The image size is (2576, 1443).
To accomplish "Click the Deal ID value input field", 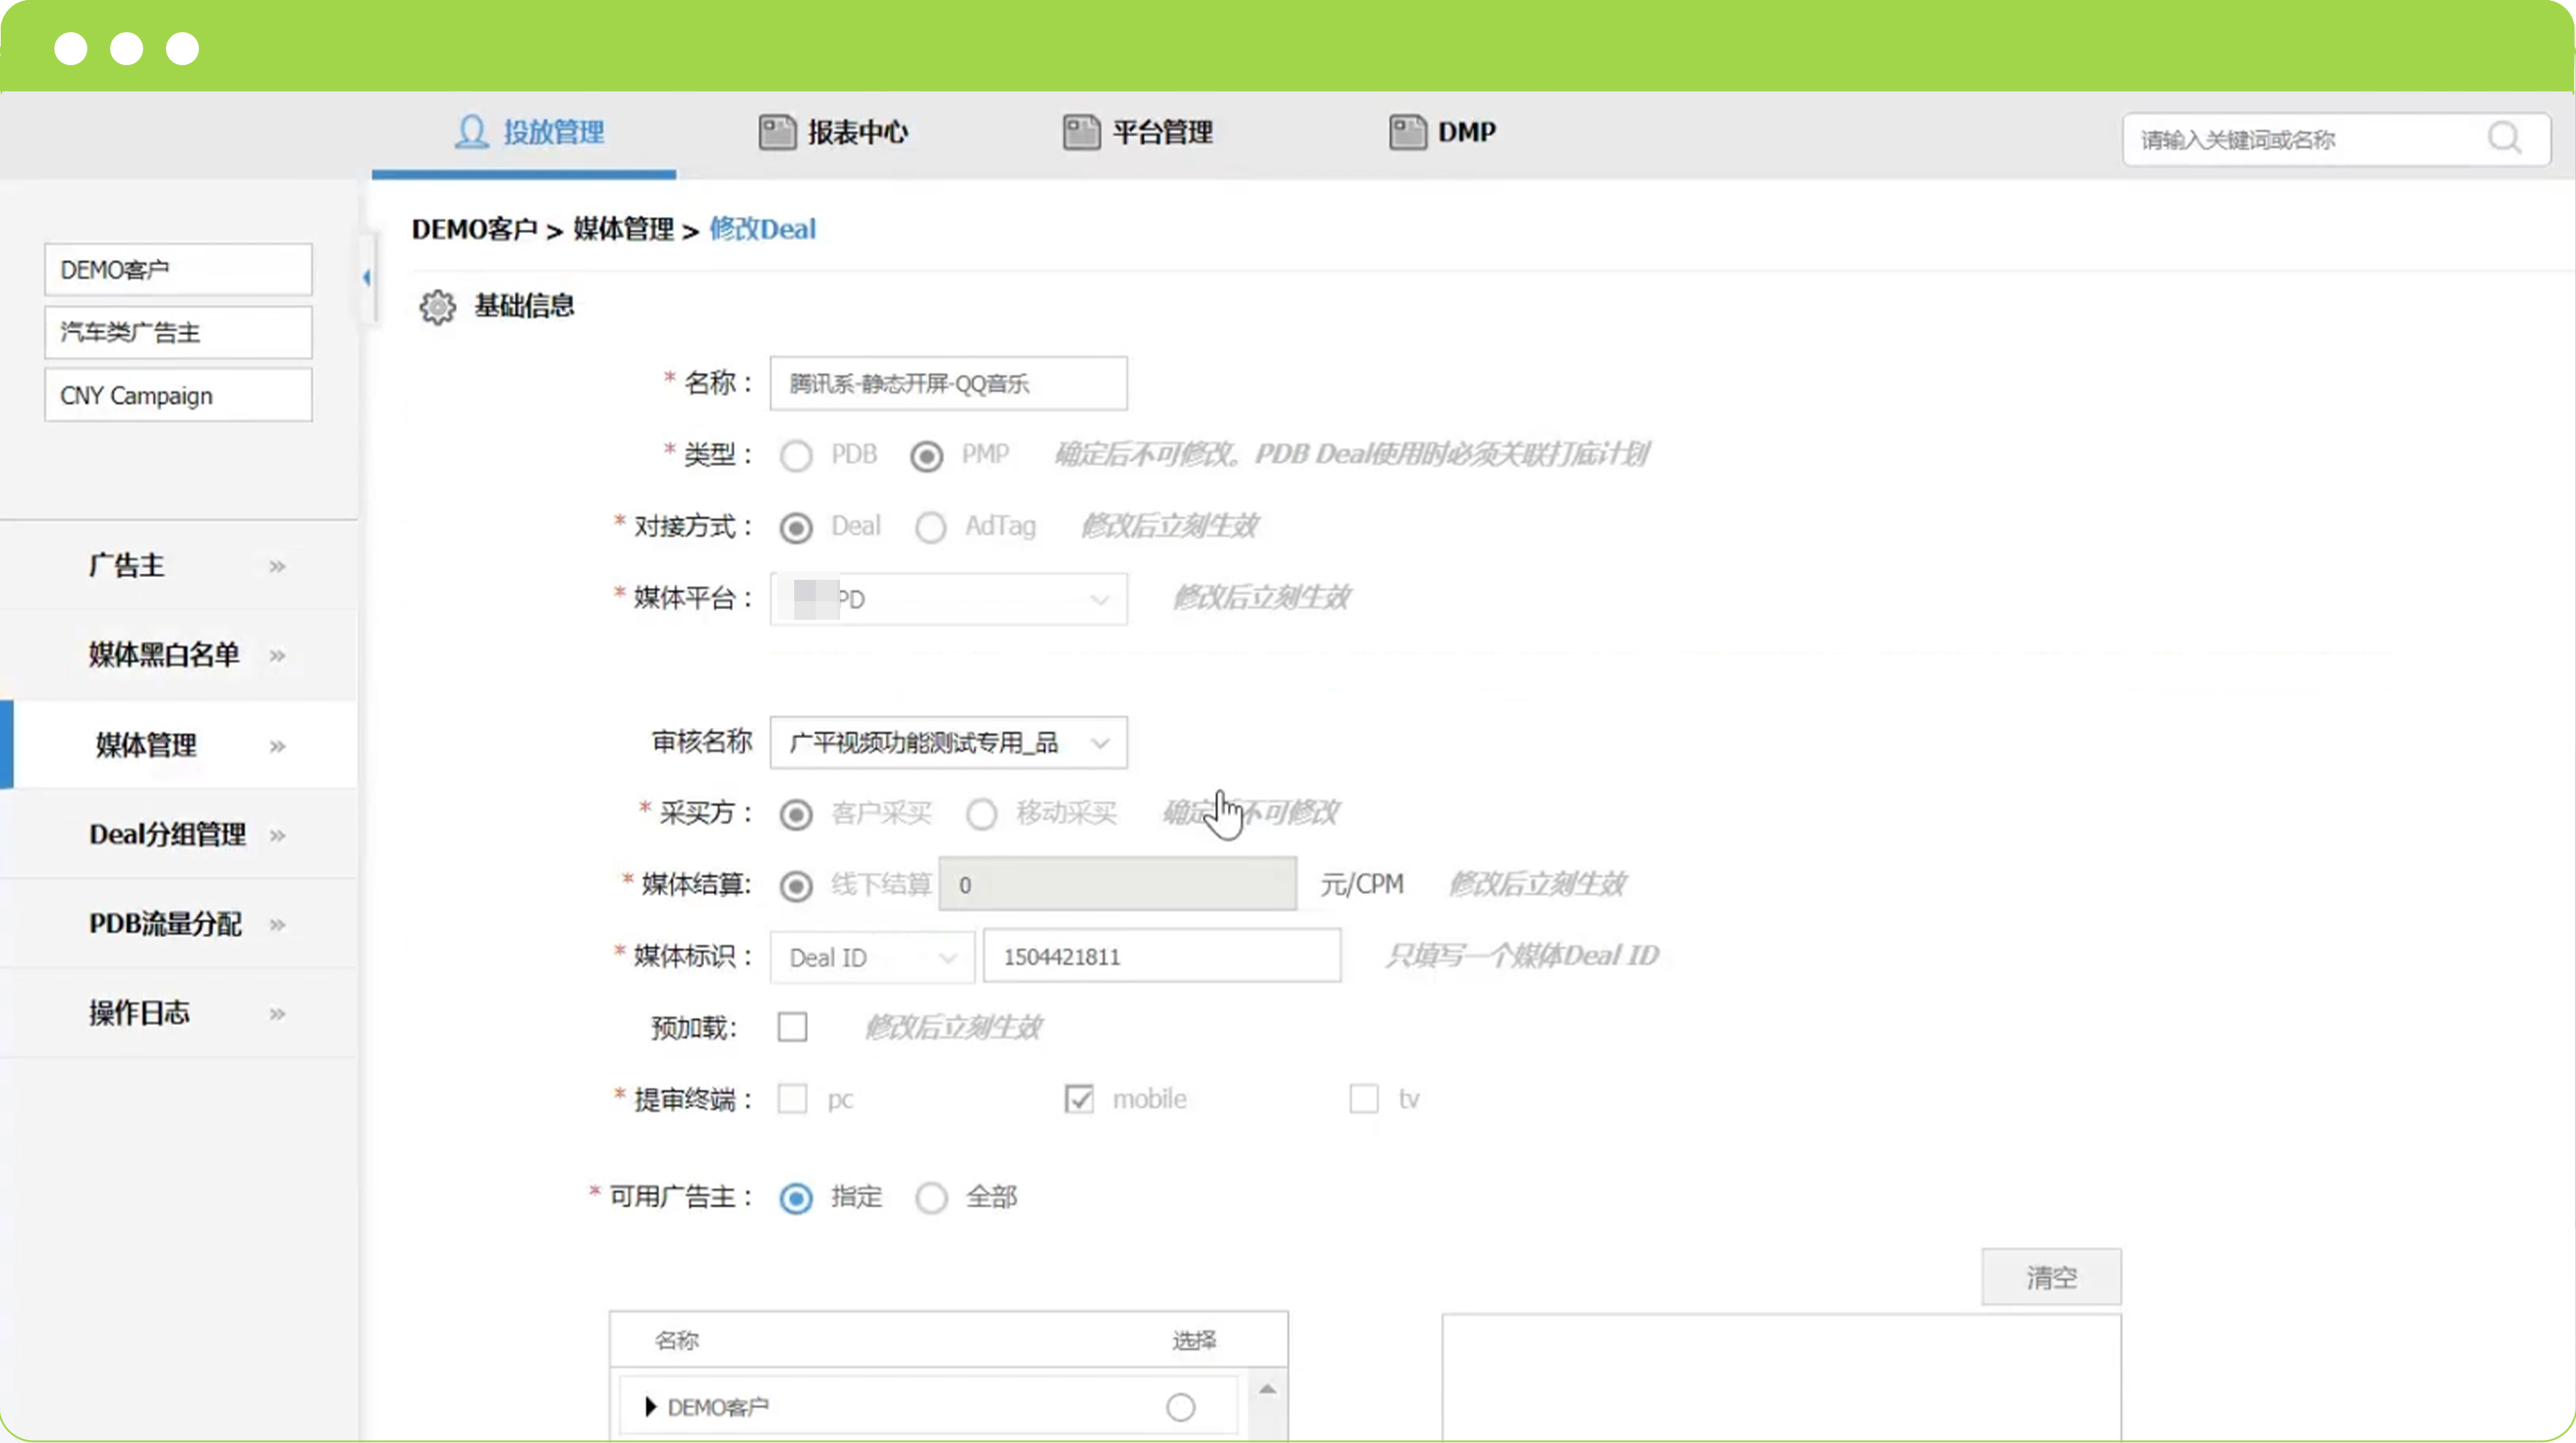I will coord(1162,956).
